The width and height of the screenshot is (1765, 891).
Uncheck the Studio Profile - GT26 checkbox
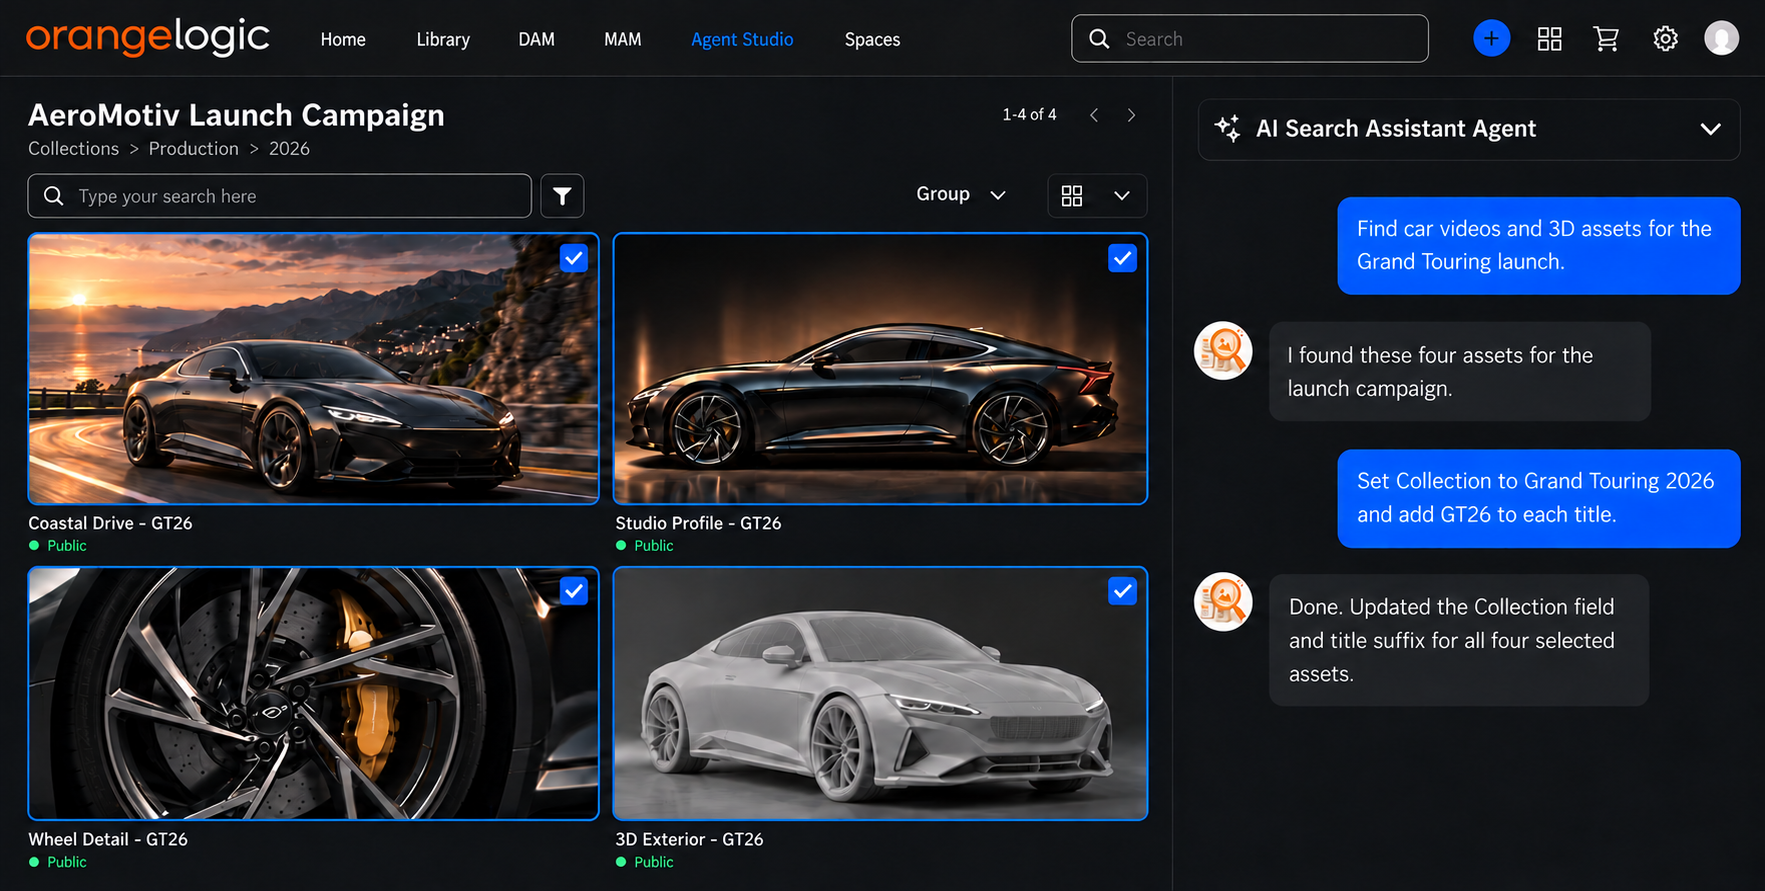[x=1122, y=258]
